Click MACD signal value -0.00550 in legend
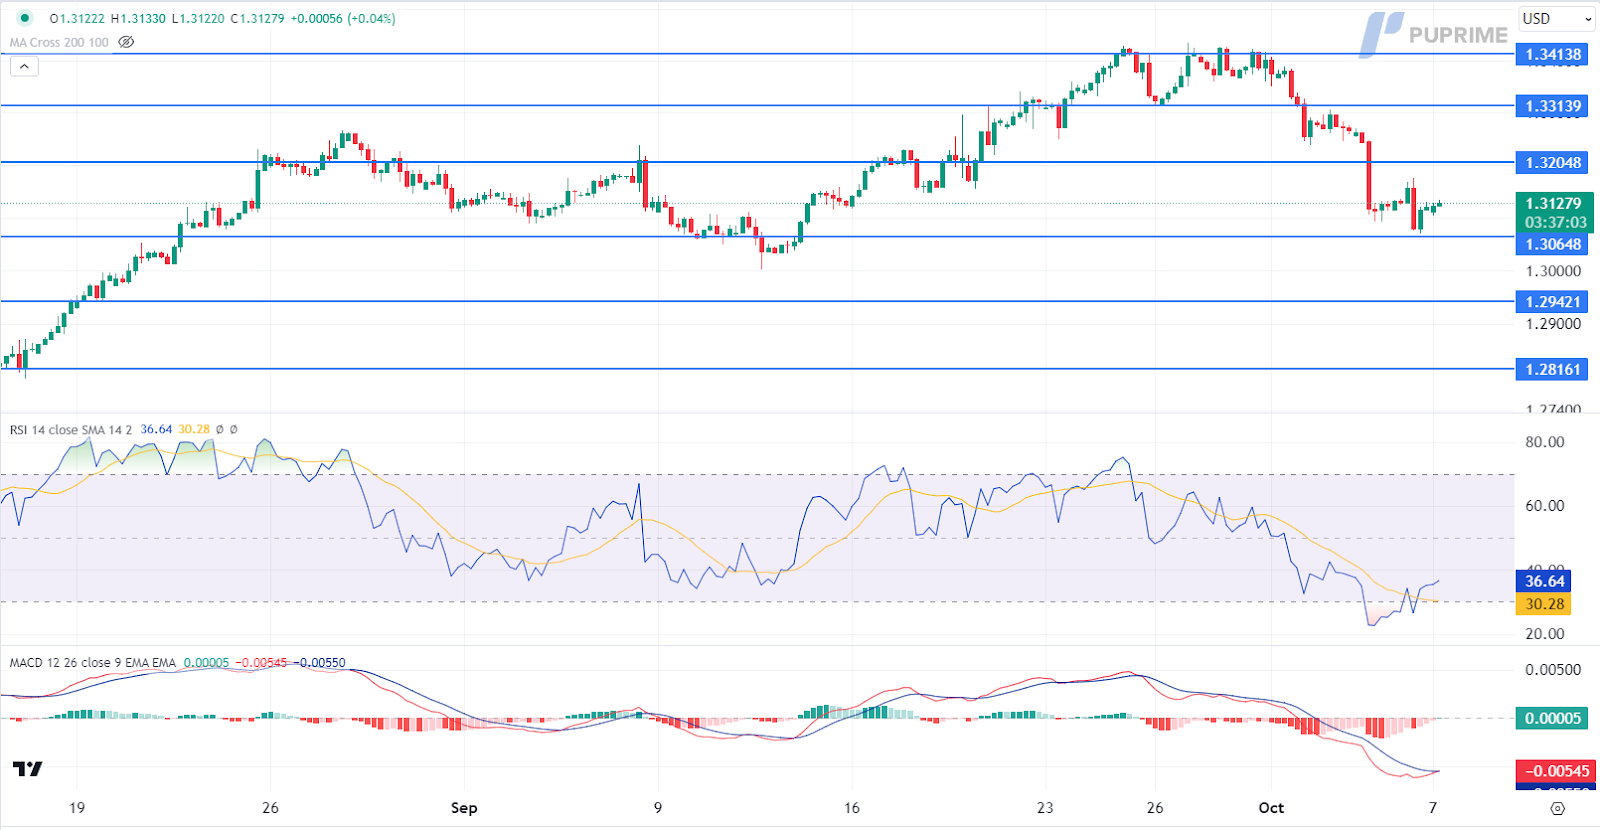The image size is (1600, 830). [x=319, y=663]
